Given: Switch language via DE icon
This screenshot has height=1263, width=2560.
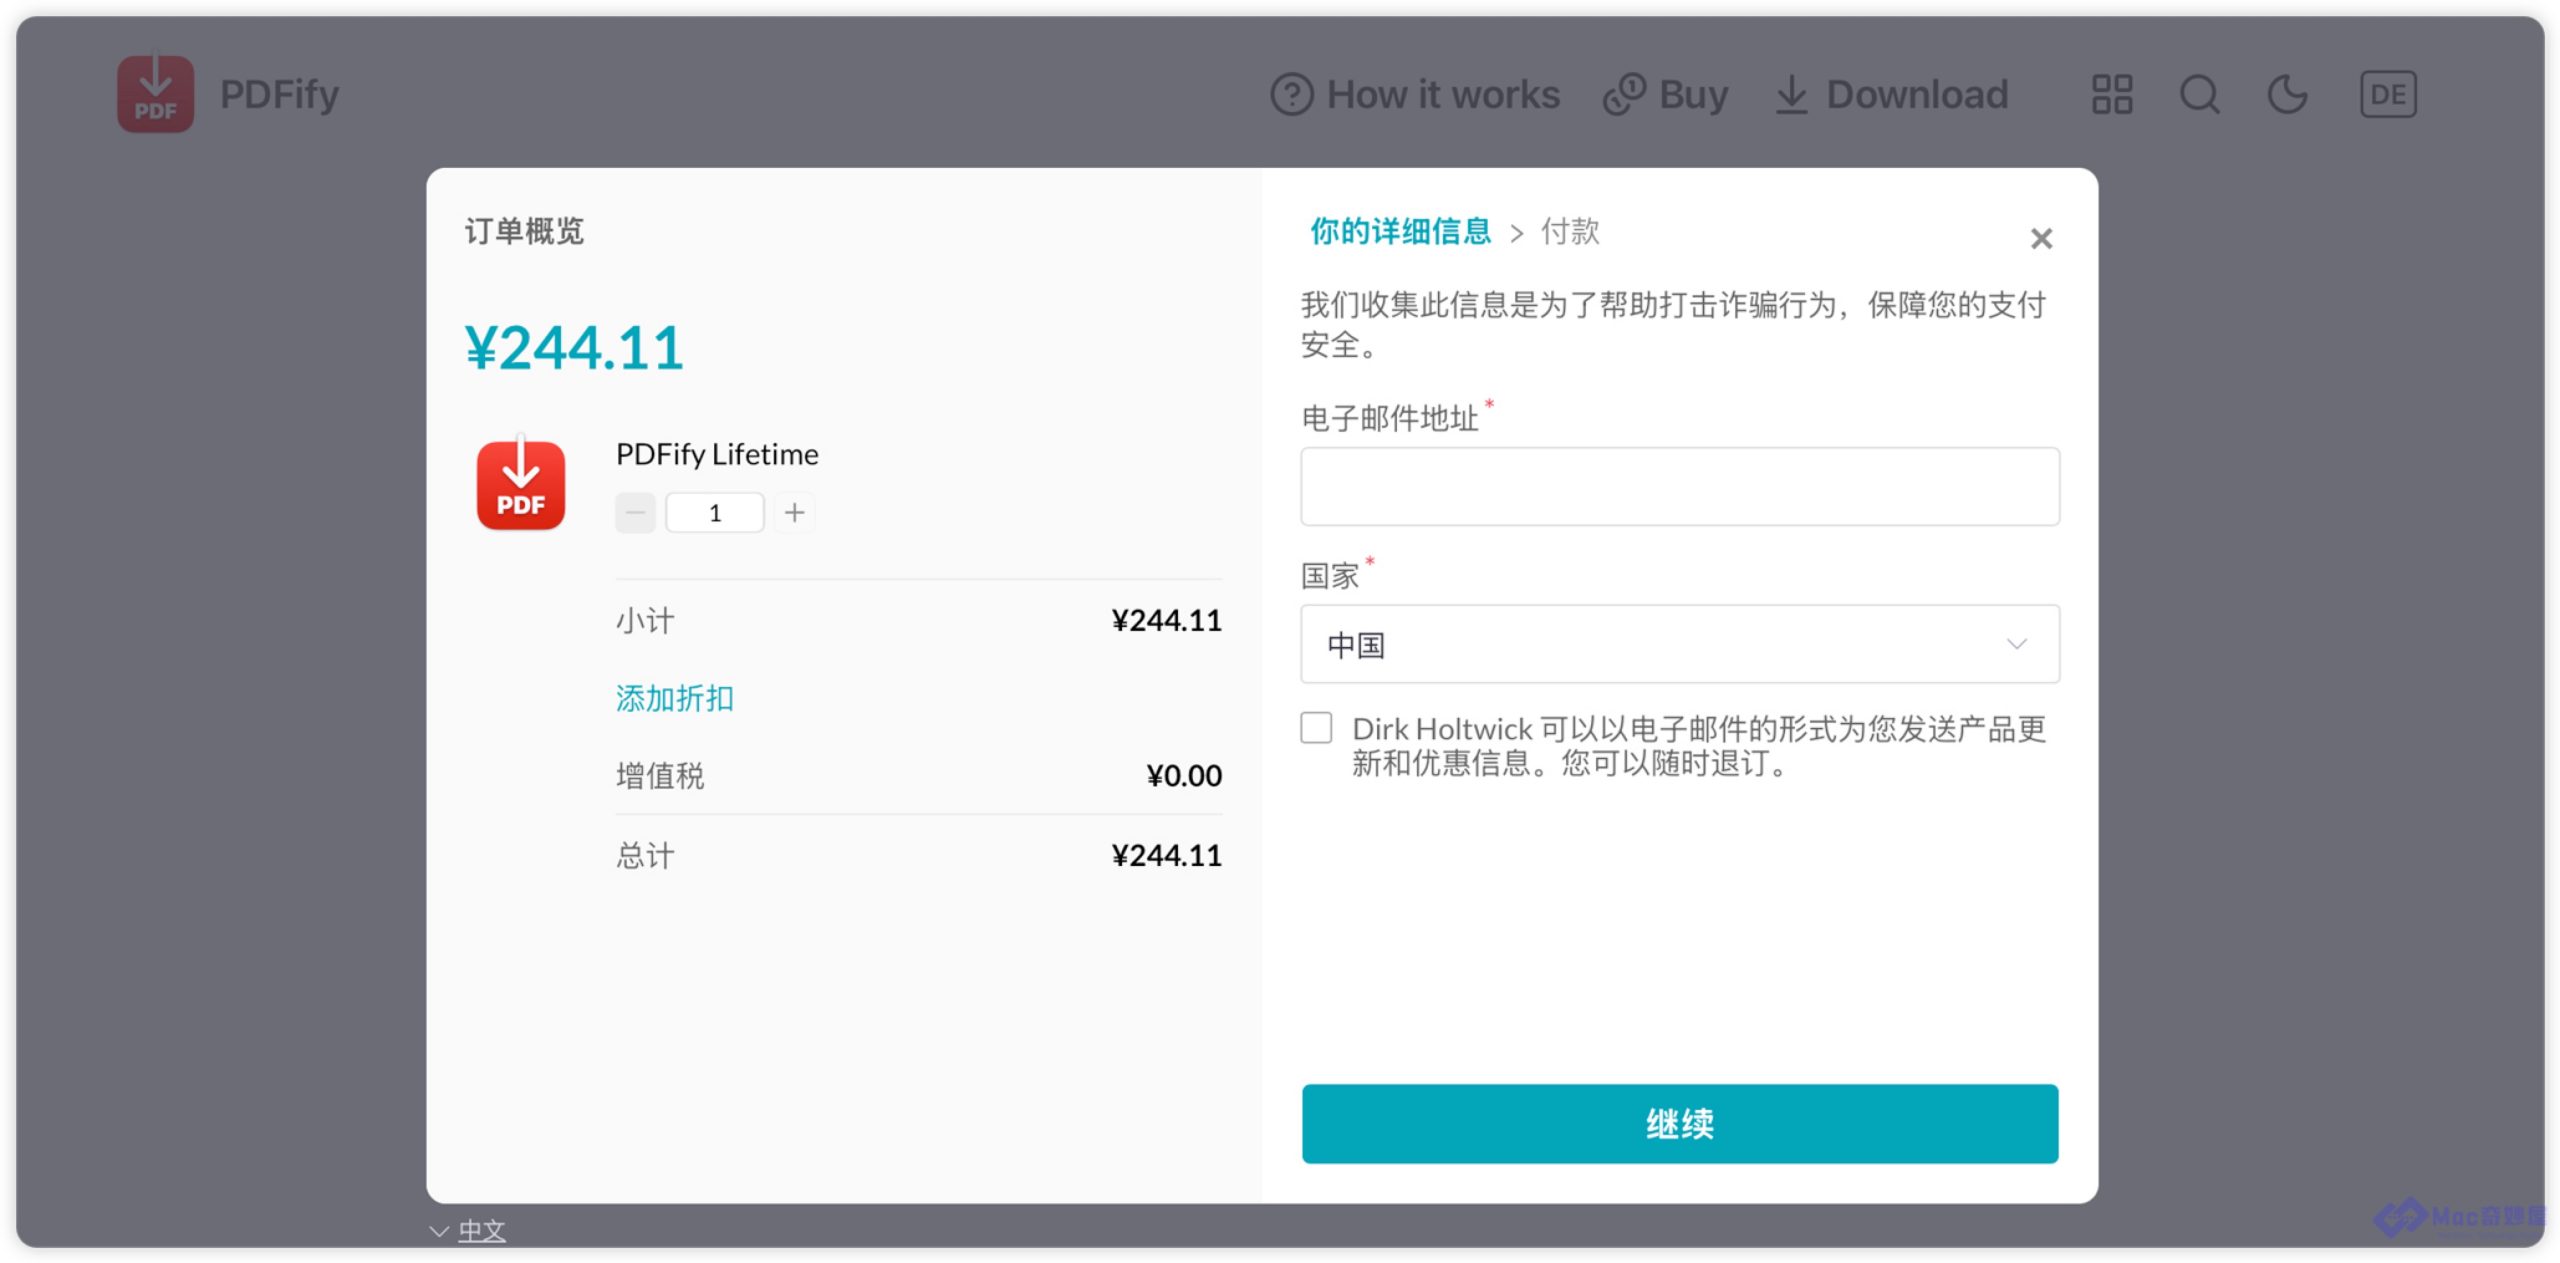Looking at the screenshot, I should 2387,95.
